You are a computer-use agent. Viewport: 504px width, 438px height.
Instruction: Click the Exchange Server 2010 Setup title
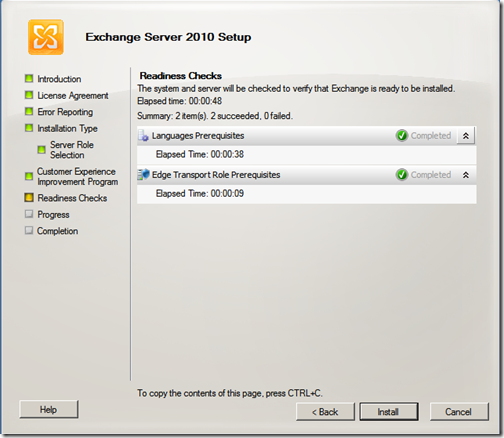coord(168,37)
